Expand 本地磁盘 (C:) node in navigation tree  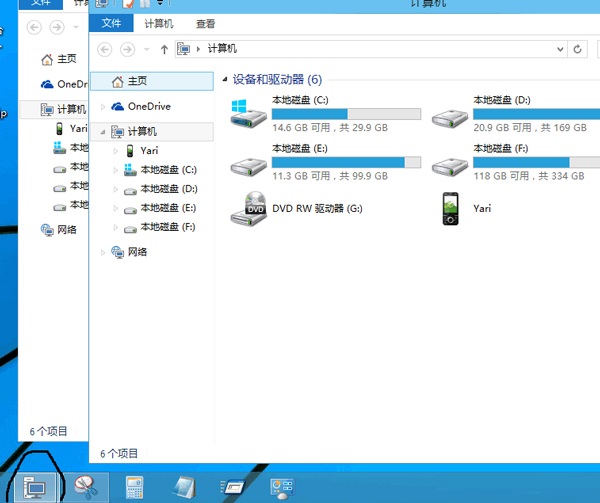point(116,170)
